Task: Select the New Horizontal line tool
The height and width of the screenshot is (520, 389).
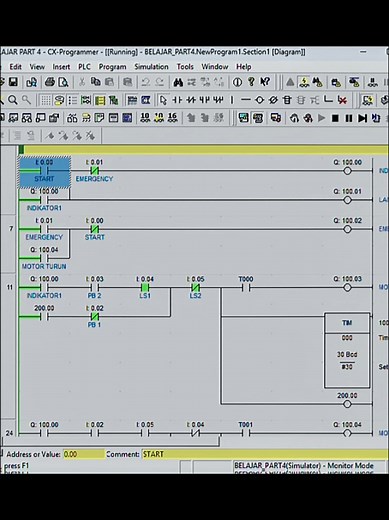Action: coord(246,100)
